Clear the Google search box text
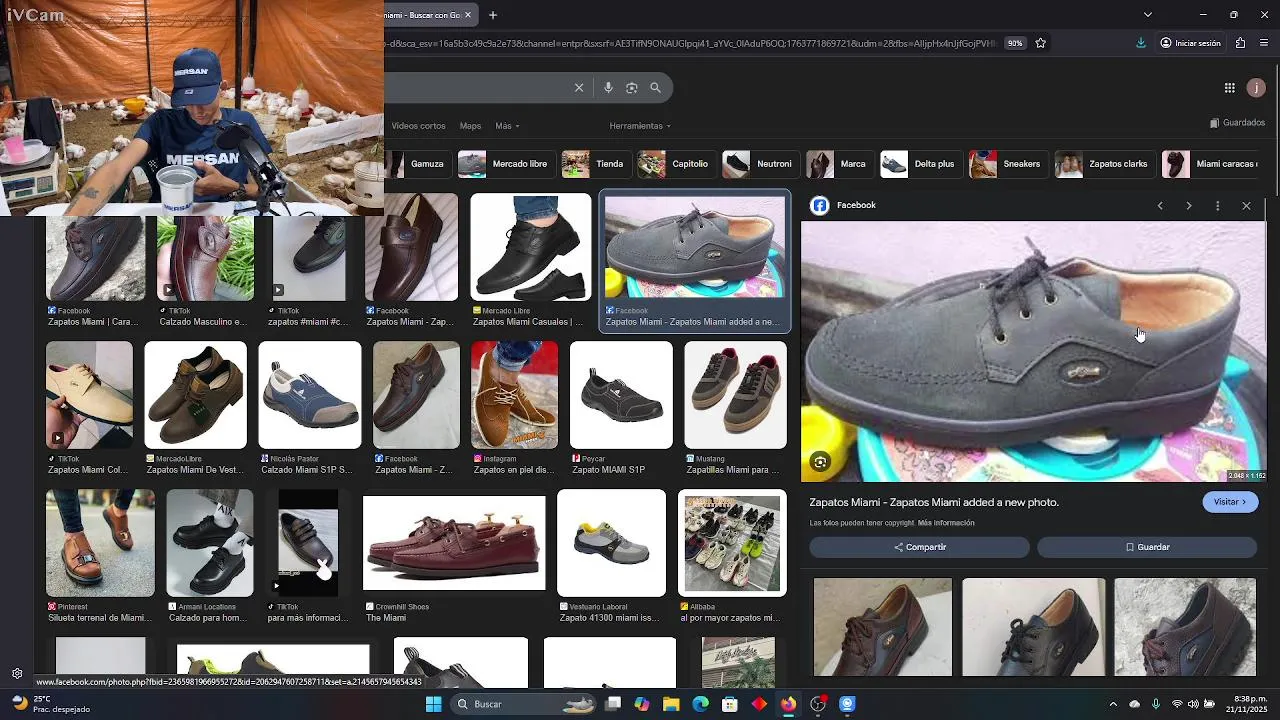The height and width of the screenshot is (720, 1280). tap(578, 88)
